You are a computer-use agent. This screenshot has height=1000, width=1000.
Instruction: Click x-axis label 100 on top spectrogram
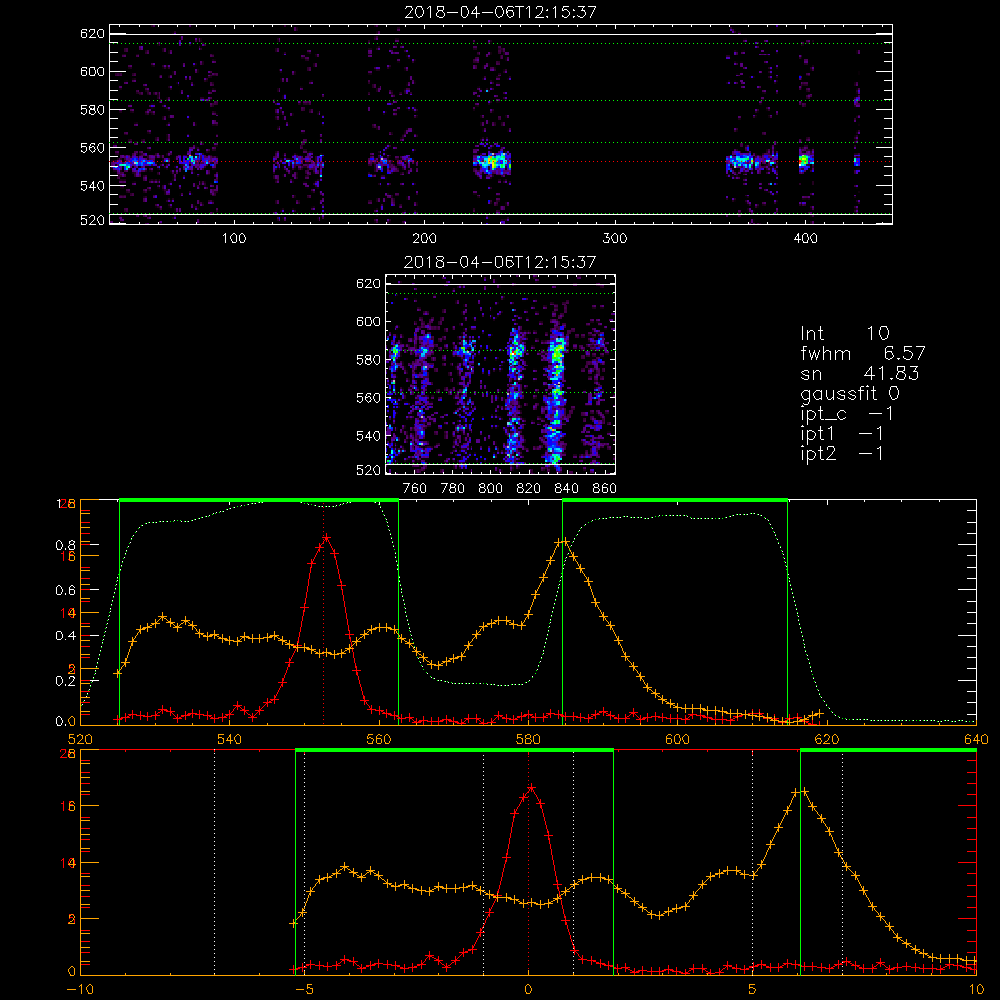(234, 239)
